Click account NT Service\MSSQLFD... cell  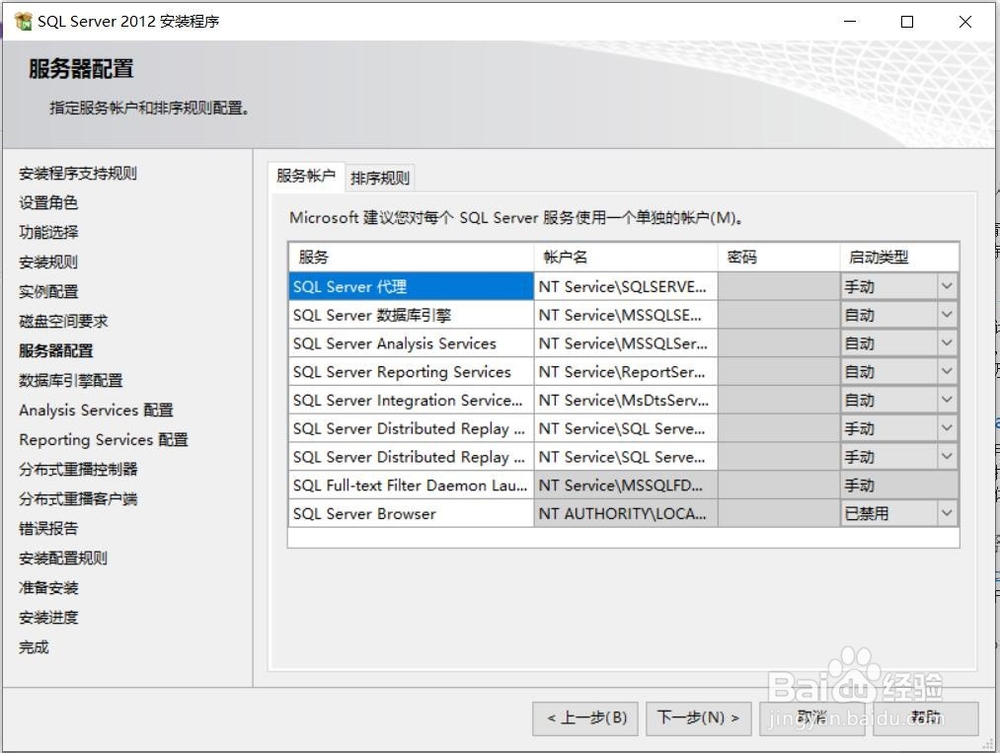pyautogui.click(x=626, y=485)
